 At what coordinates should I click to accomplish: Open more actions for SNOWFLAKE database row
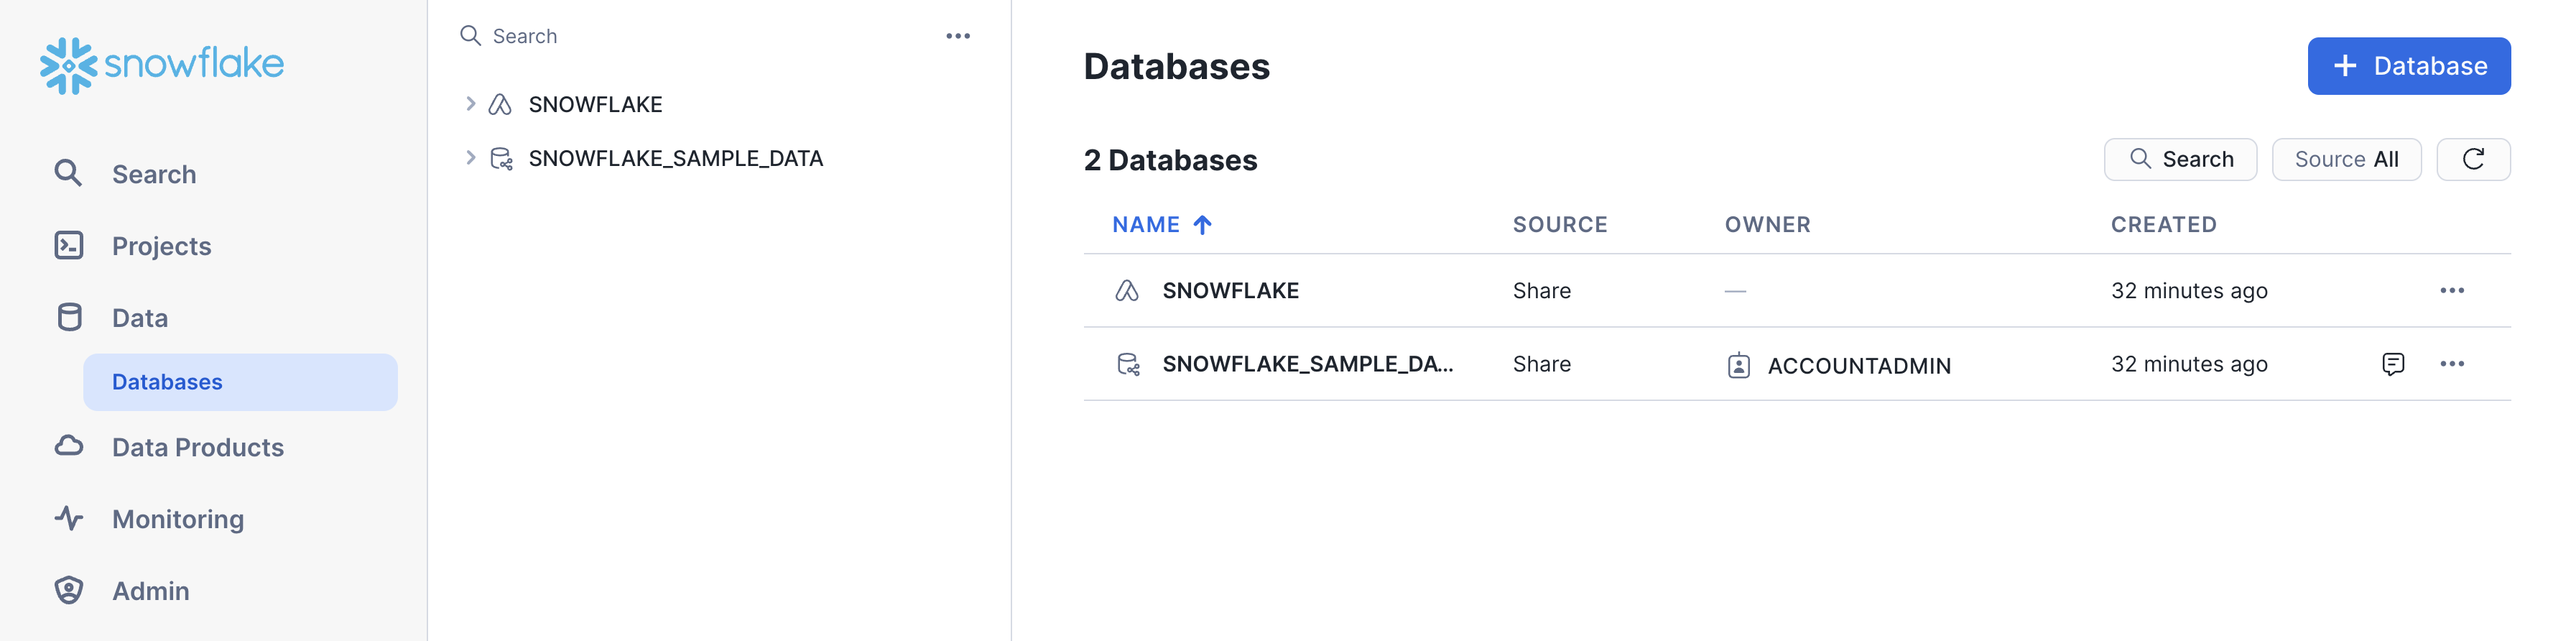coord(2451,291)
